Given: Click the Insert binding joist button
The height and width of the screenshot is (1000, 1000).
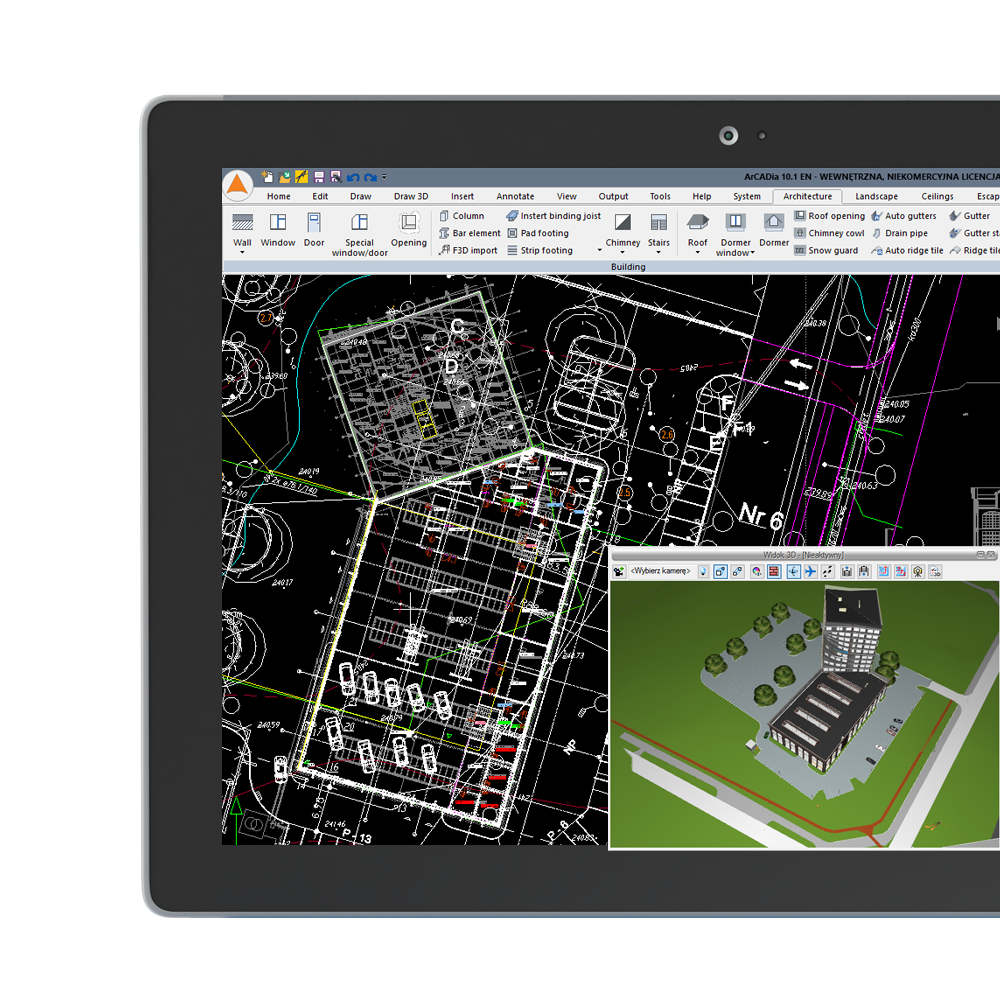Looking at the screenshot, I should (x=554, y=216).
